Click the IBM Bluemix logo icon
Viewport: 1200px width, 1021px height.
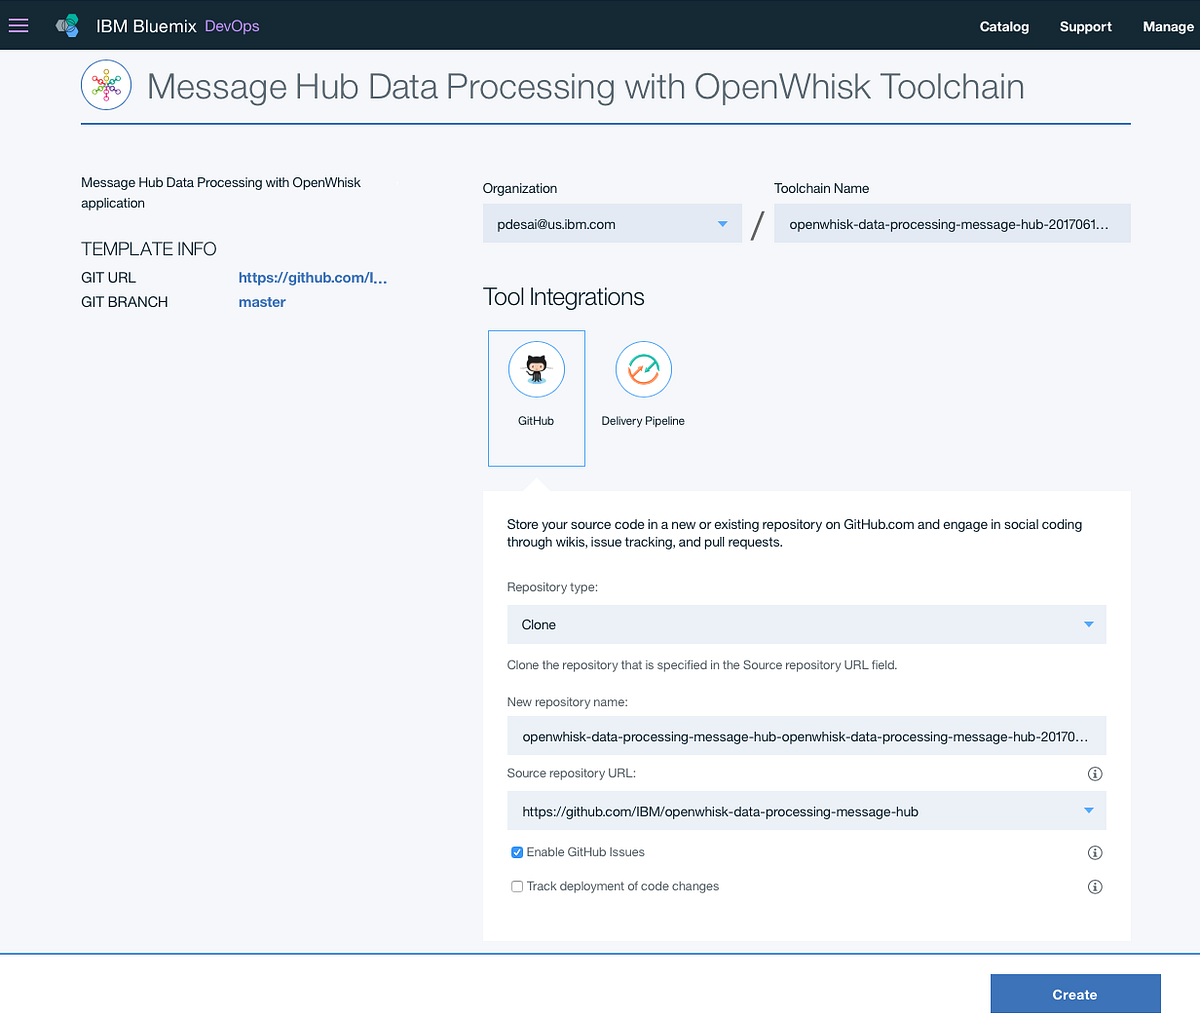tap(66, 24)
